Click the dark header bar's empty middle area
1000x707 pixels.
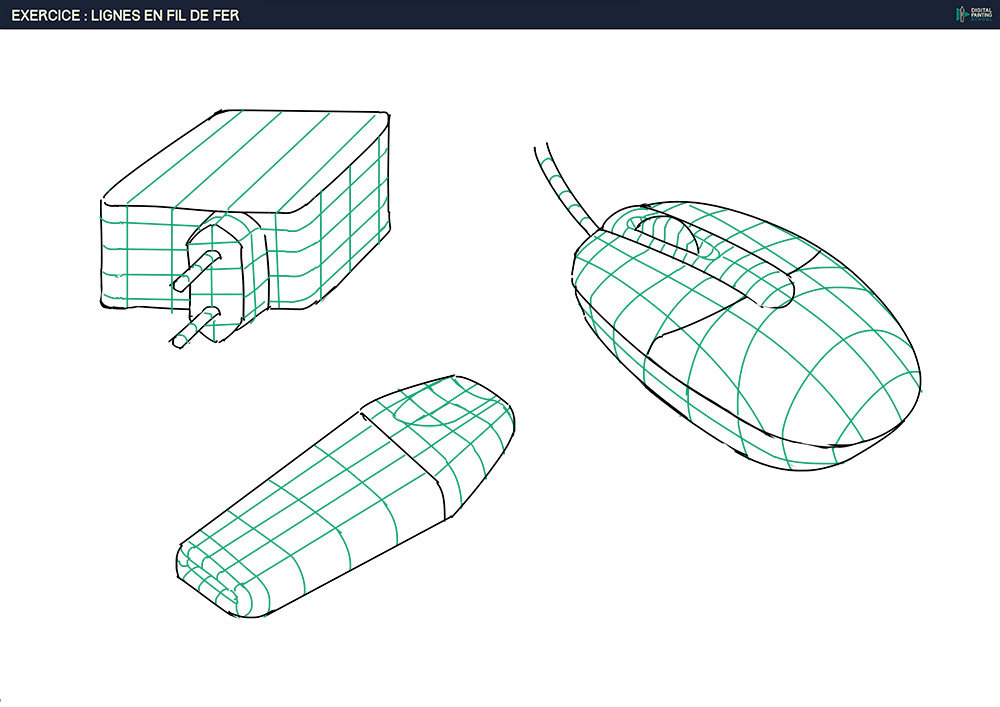click(600, 15)
